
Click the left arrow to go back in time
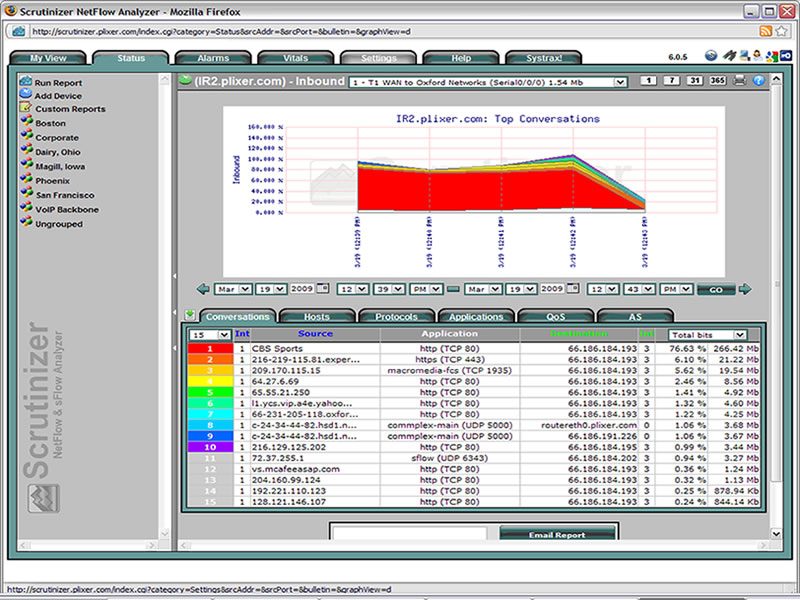(203, 289)
